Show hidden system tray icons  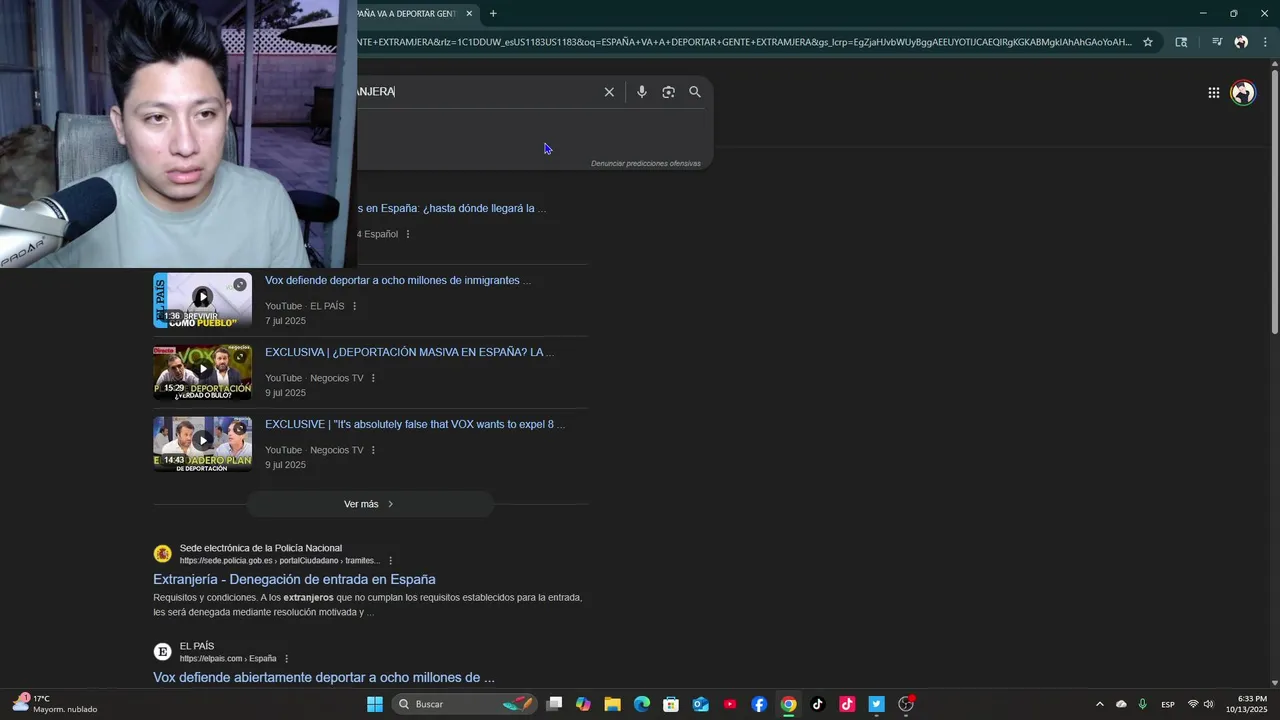[1100, 704]
